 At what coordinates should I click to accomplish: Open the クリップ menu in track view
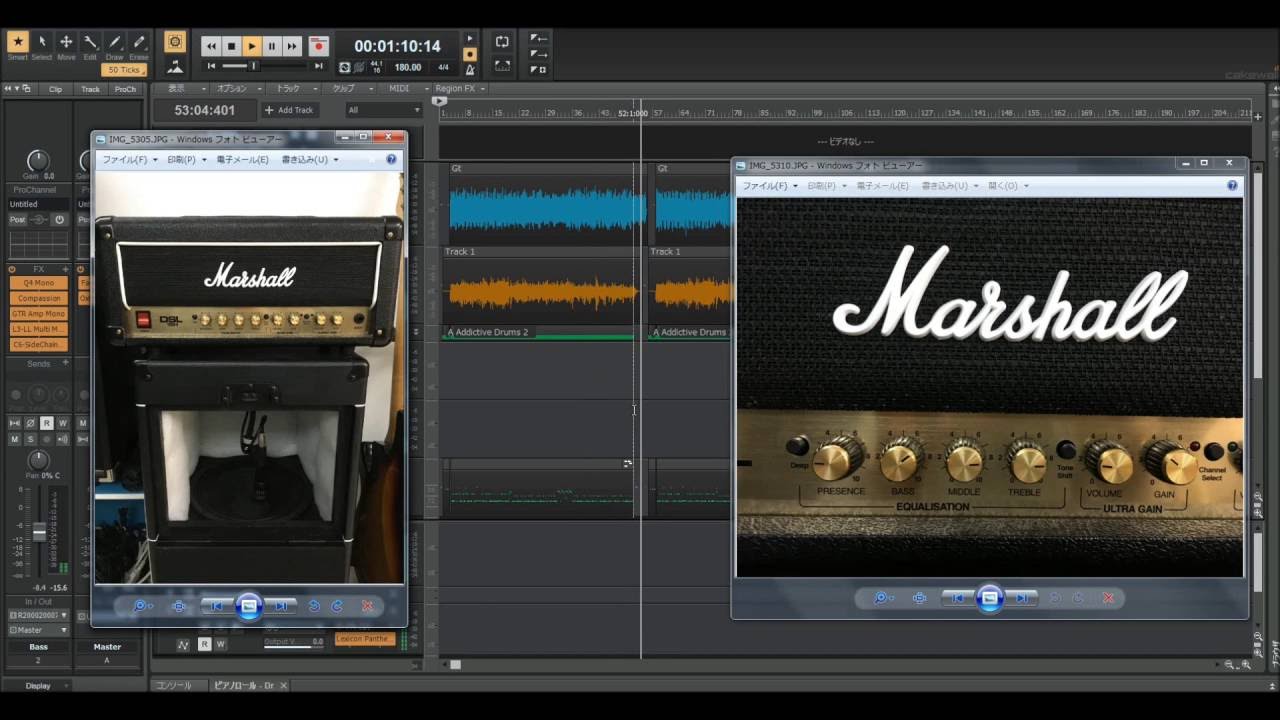coord(347,89)
